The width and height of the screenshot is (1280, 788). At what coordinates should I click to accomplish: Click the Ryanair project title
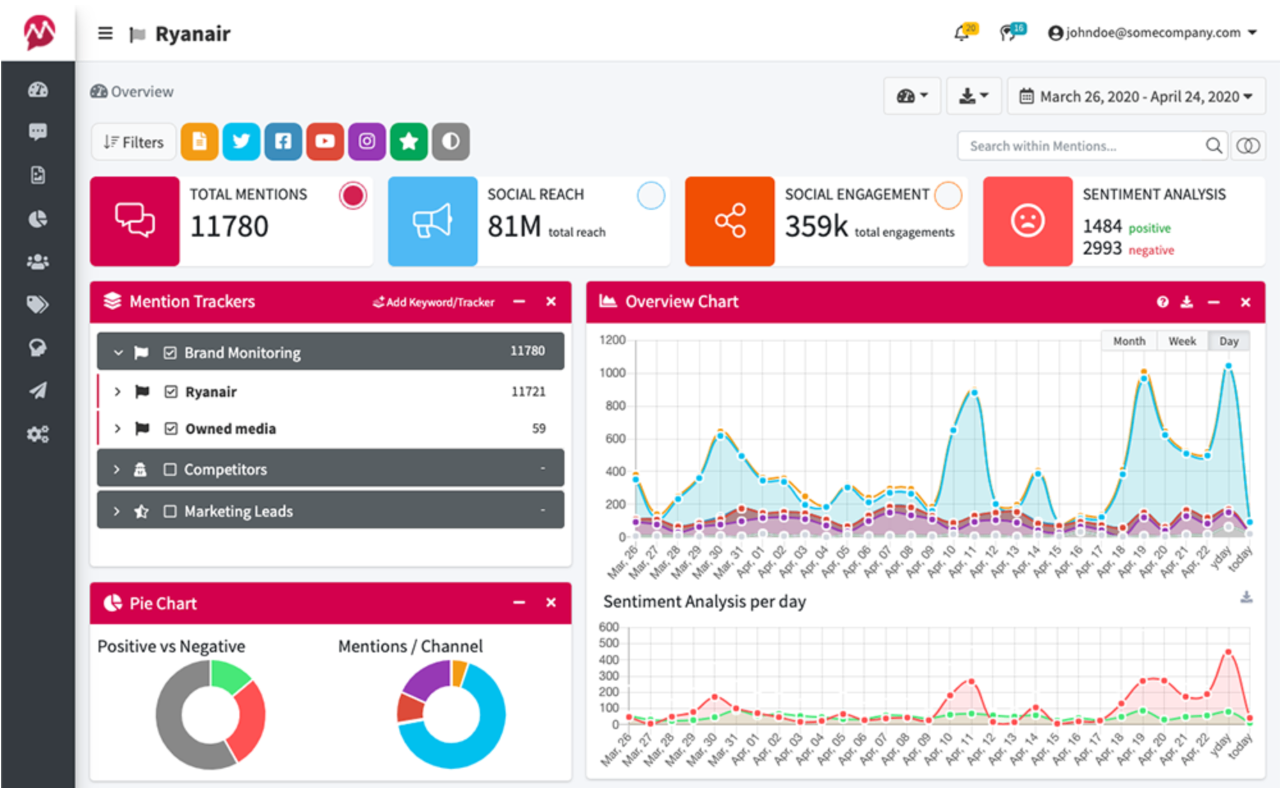point(193,34)
